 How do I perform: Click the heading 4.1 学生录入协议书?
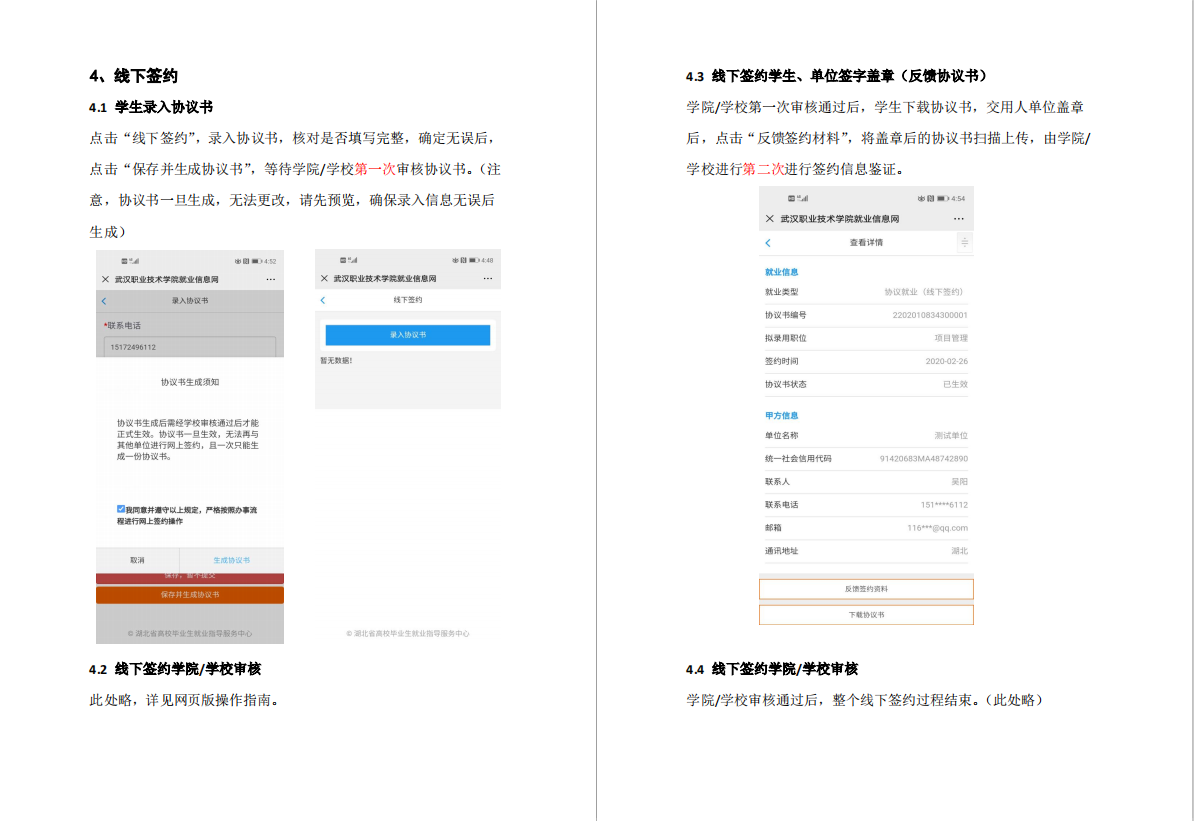151,107
